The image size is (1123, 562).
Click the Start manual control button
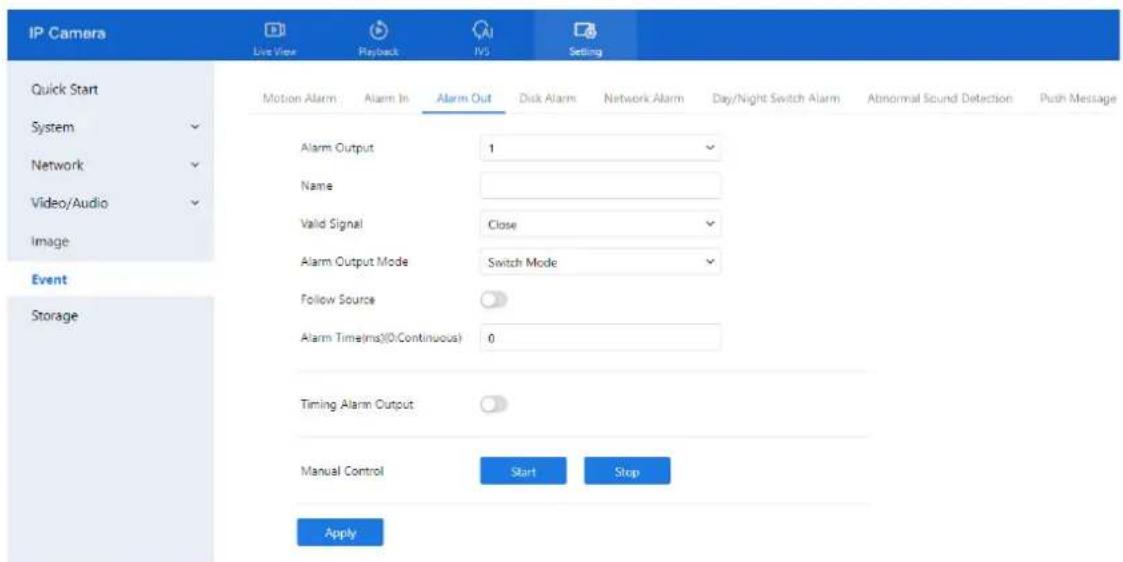tap(523, 472)
